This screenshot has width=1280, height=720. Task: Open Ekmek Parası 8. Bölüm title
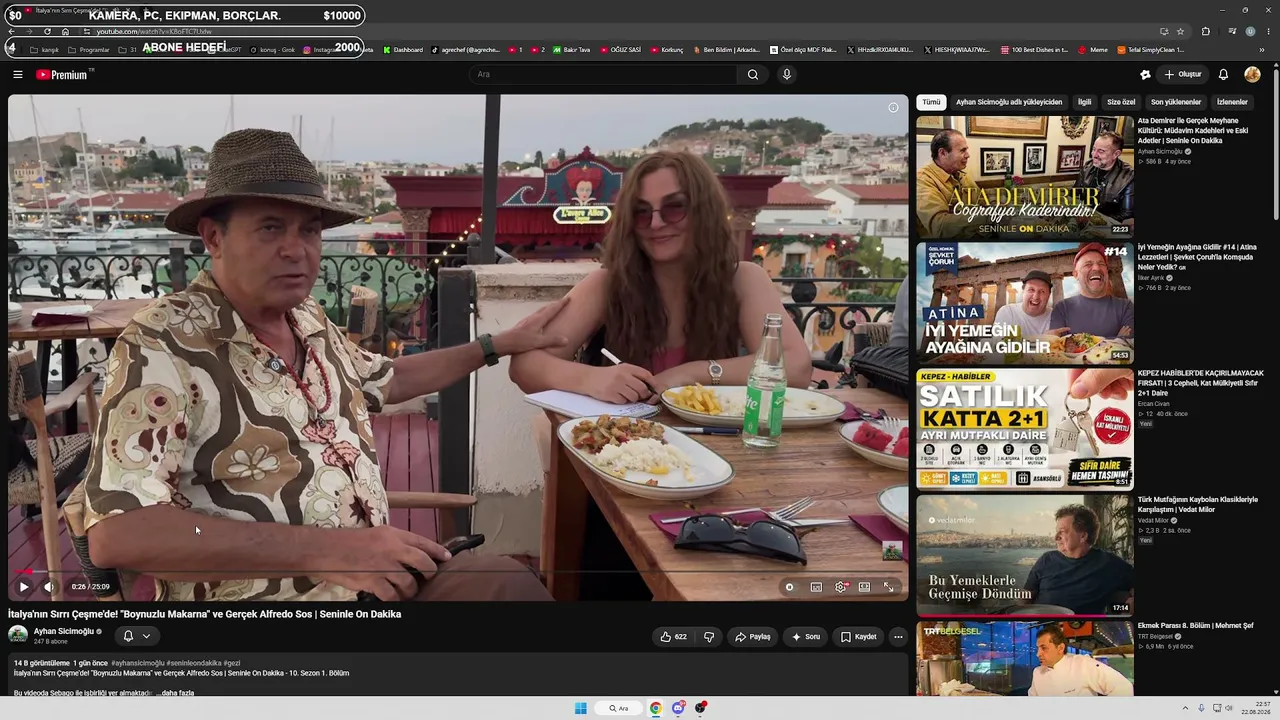pos(1195,626)
